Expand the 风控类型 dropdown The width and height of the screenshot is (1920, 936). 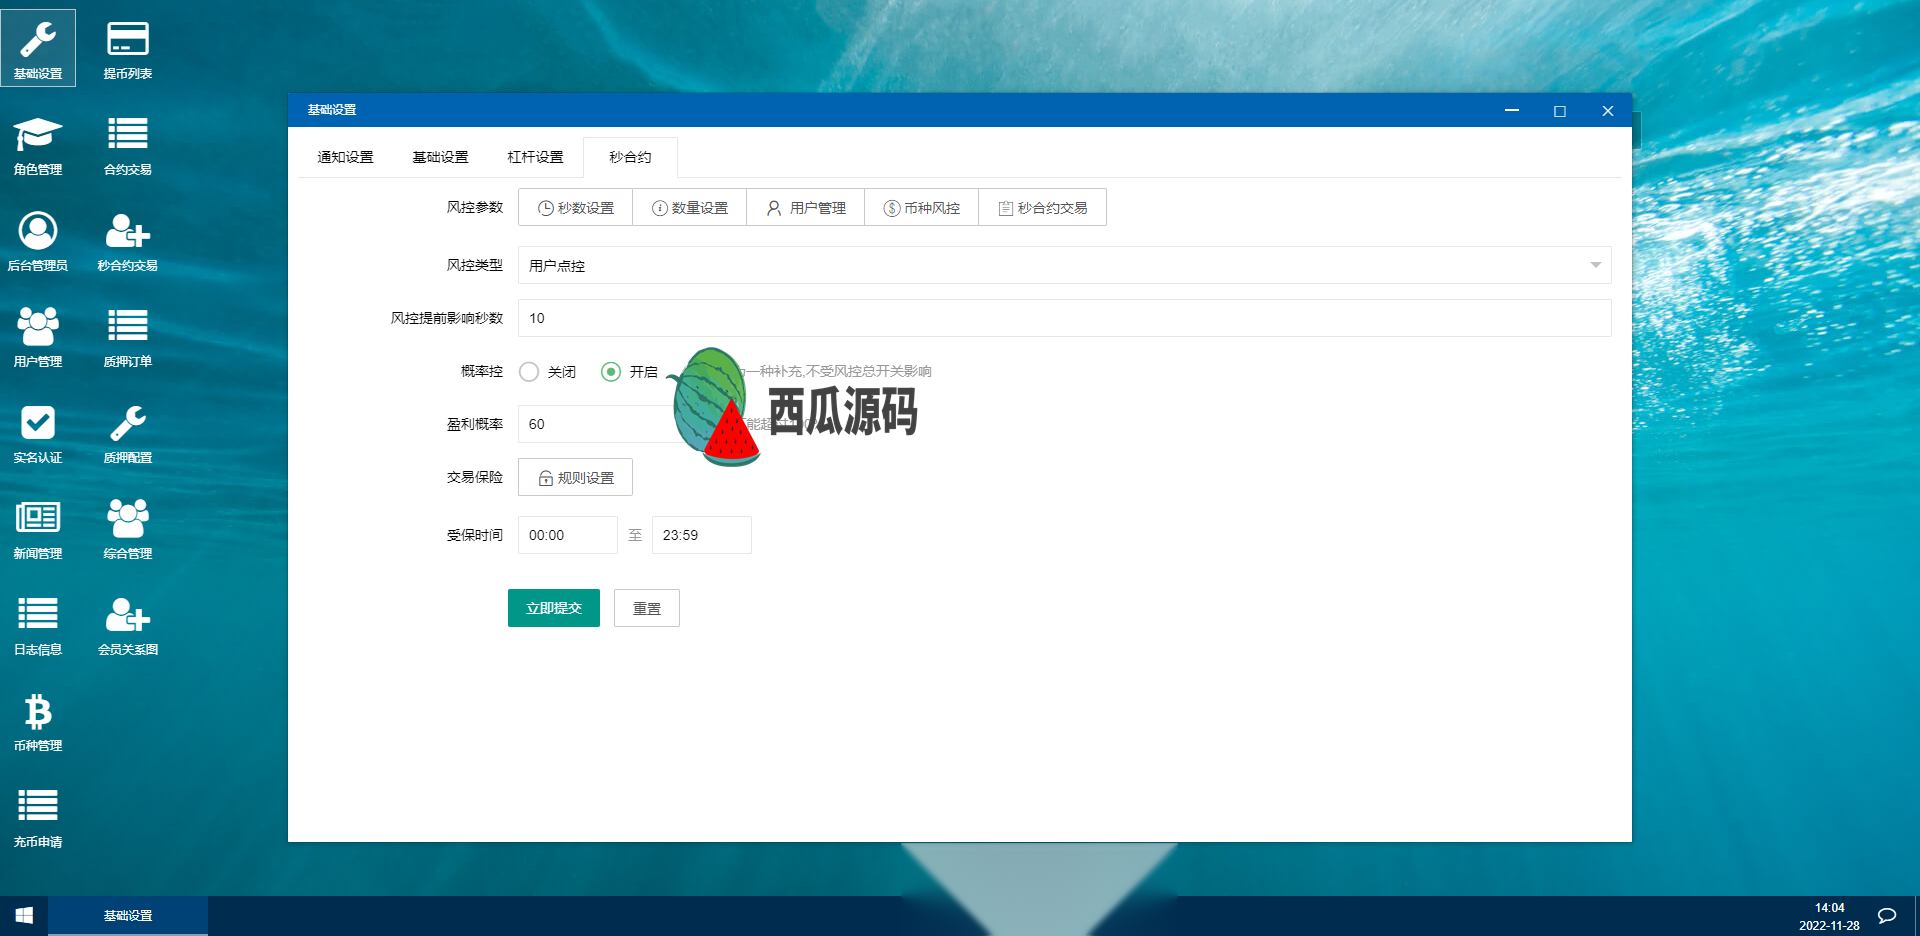point(1064,265)
